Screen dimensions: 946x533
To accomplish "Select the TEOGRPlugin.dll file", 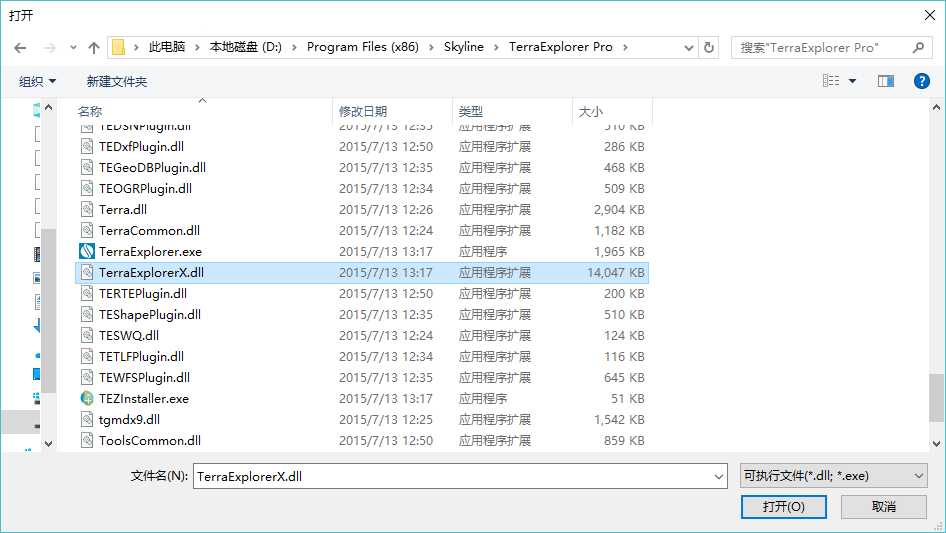I will click(145, 189).
